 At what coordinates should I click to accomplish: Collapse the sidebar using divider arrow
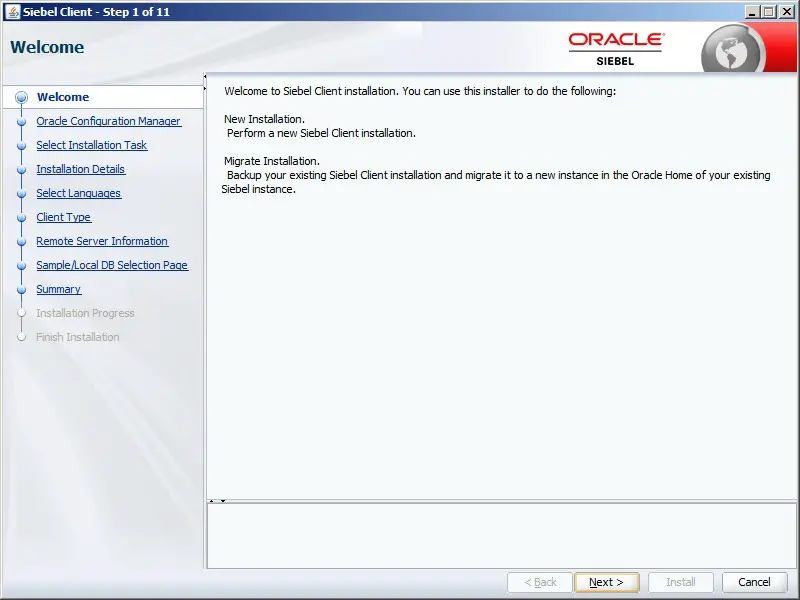click(205, 77)
